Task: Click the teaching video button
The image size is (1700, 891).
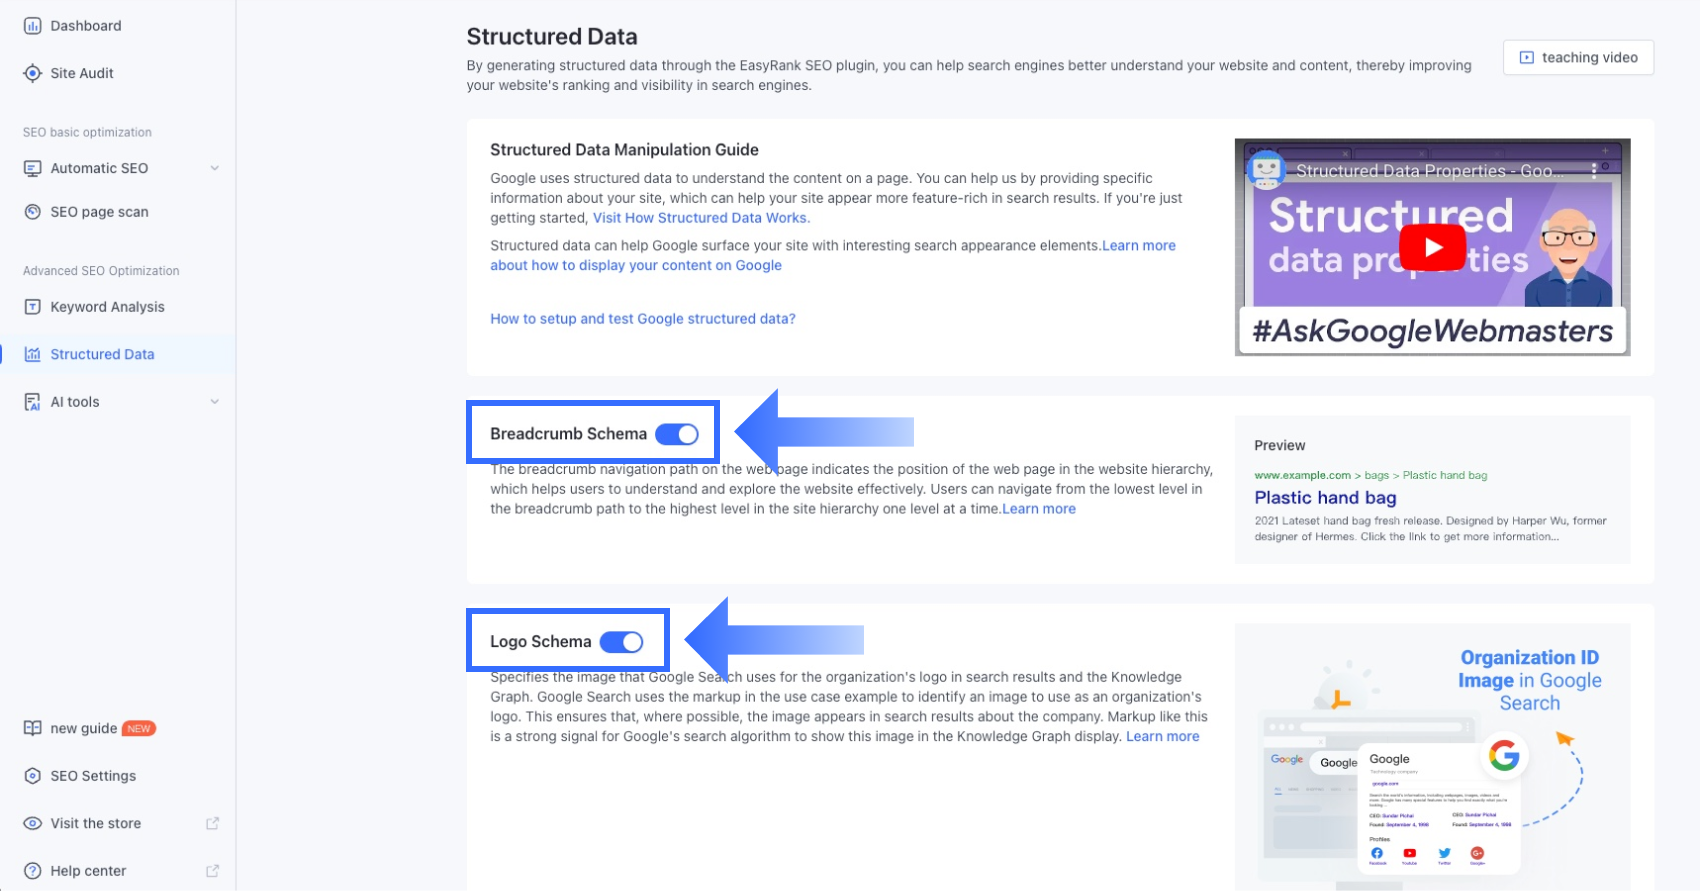Action: tap(1578, 58)
